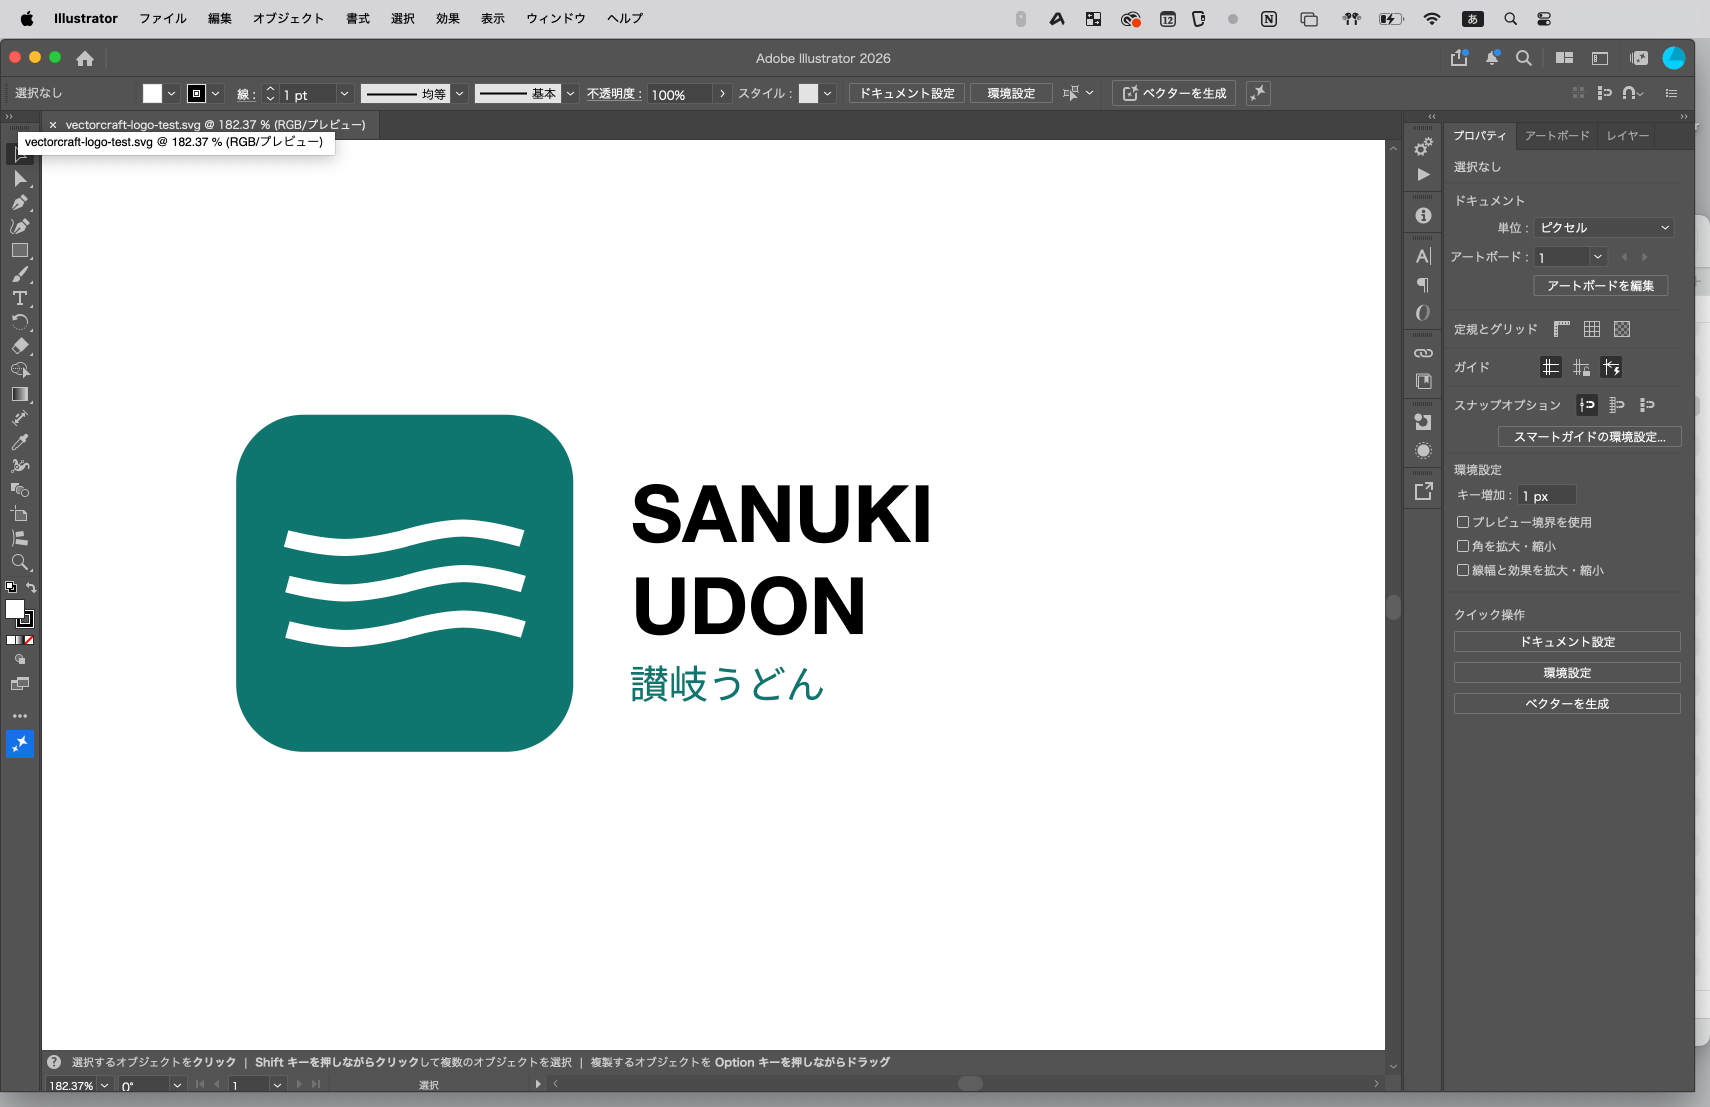Switch to the レイヤー tab
The width and height of the screenshot is (1710, 1107).
pos(1627,136)
